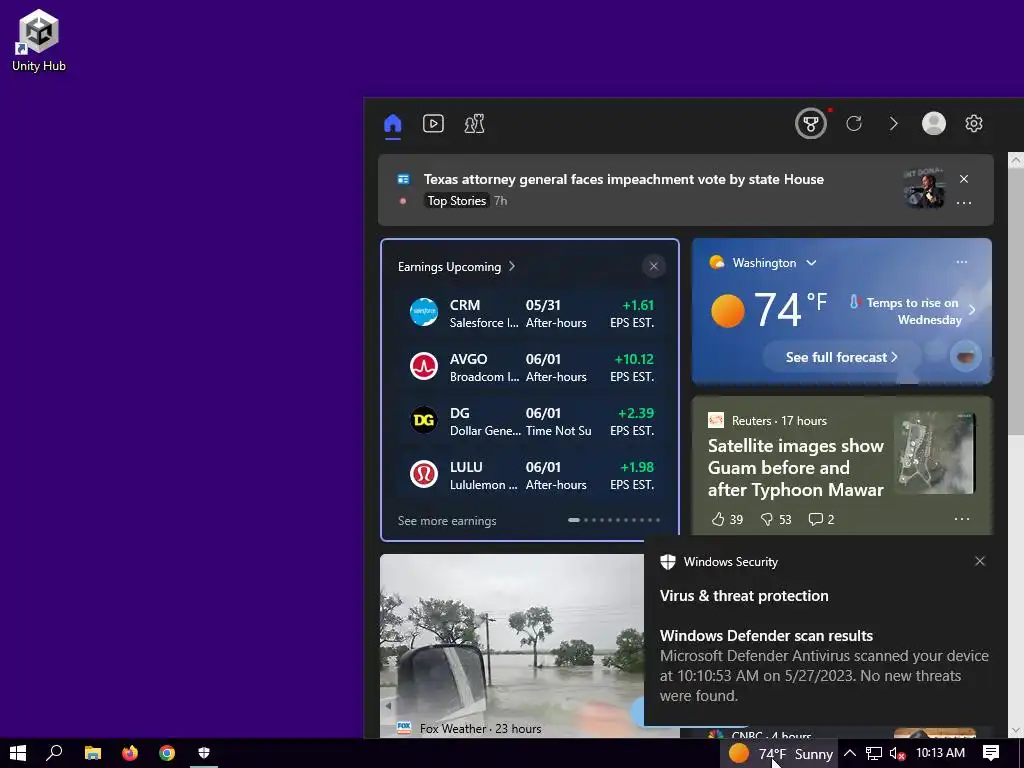Click the Dollar General DG logo

coord(424,420)
